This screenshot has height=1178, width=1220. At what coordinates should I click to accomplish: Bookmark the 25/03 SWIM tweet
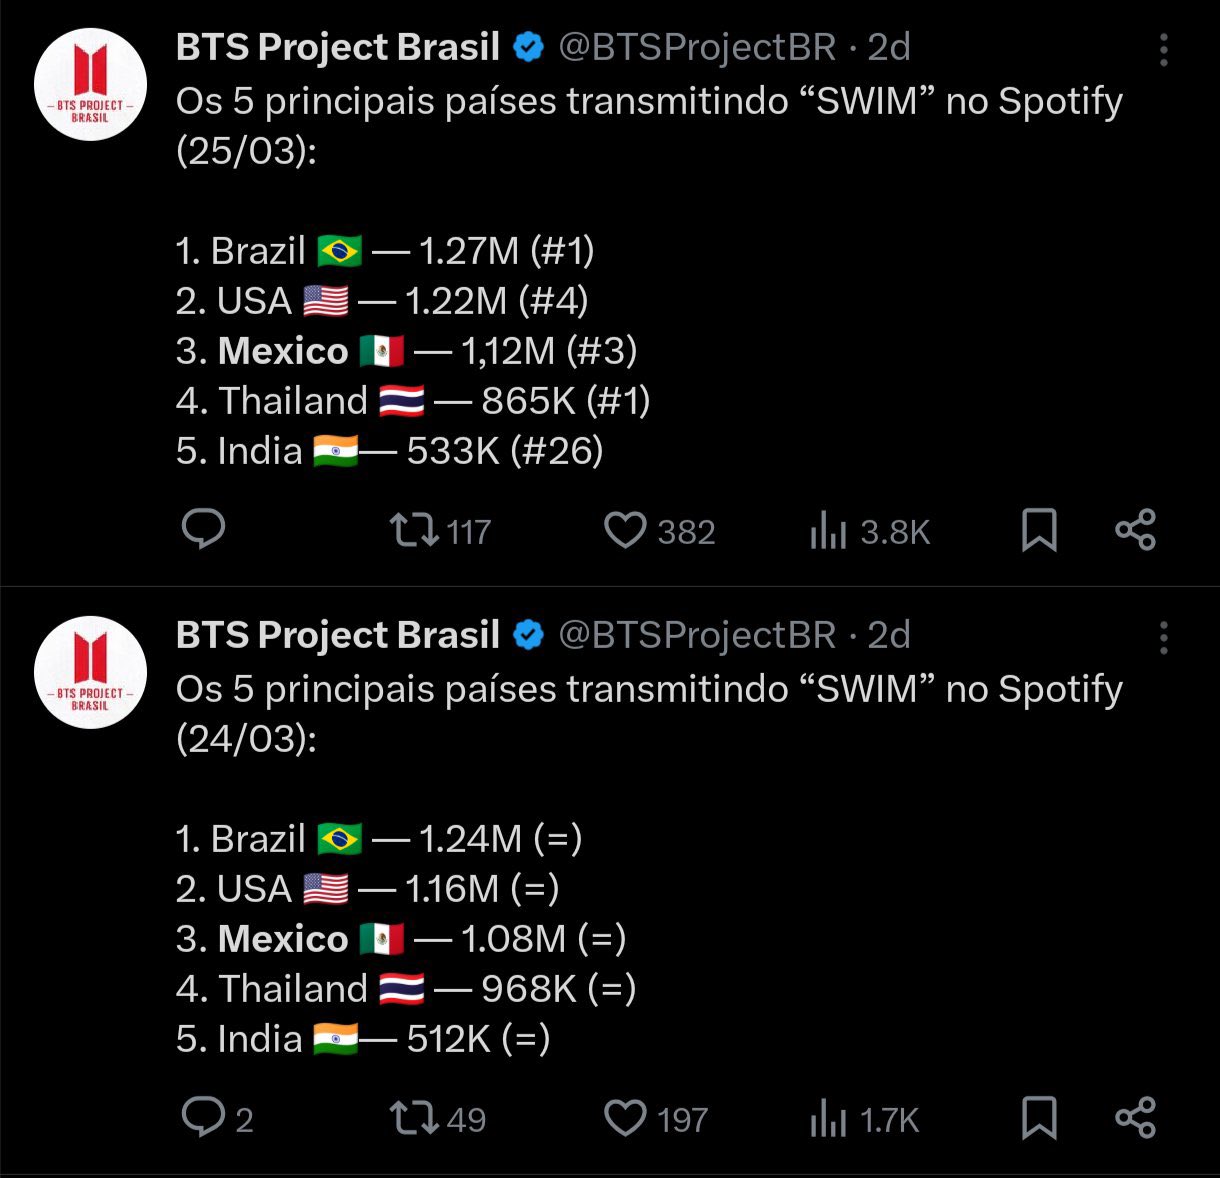1039,530
